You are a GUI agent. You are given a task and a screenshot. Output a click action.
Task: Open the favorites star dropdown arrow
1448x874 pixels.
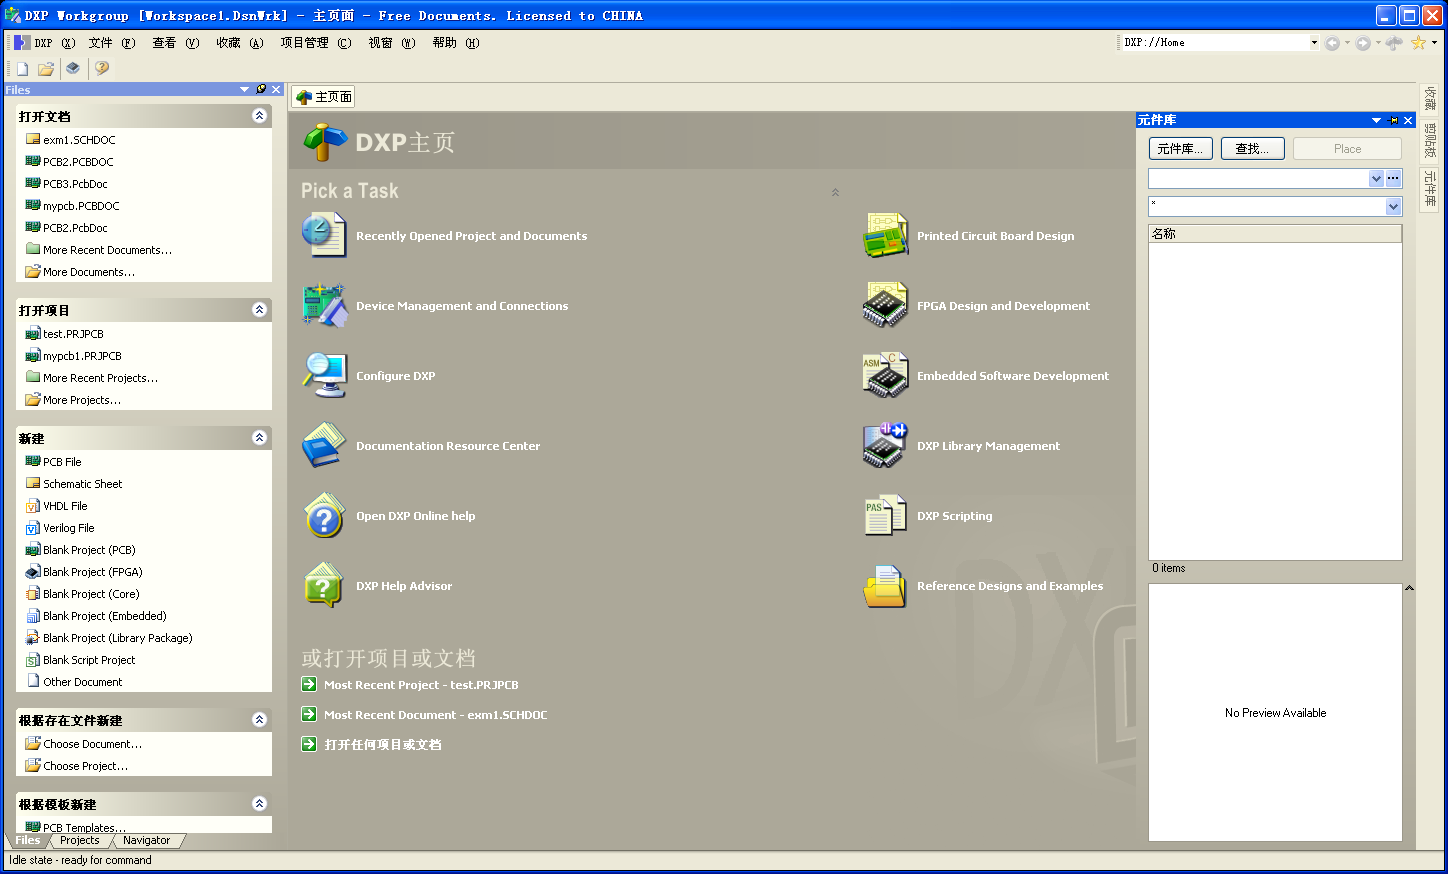click(x=1434, y=43)
